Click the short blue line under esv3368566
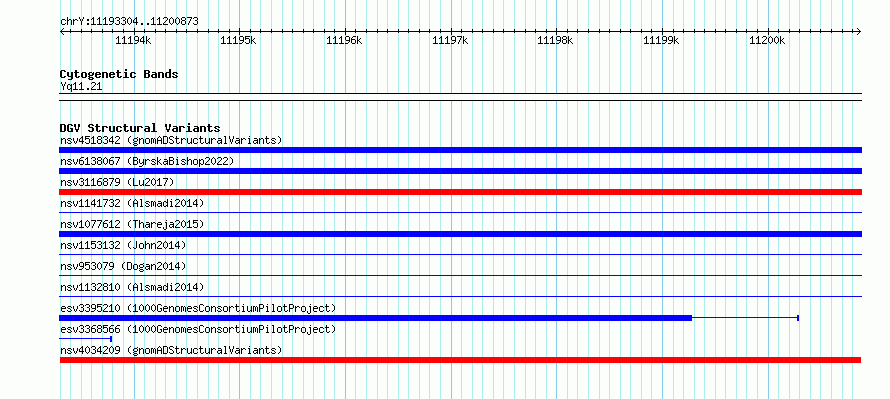 [85, 339]
